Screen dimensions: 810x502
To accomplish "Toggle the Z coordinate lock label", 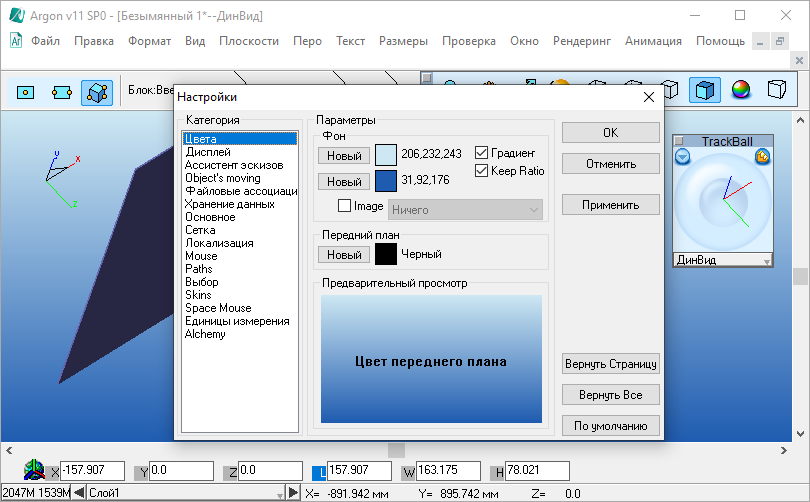I will point(232,472).
